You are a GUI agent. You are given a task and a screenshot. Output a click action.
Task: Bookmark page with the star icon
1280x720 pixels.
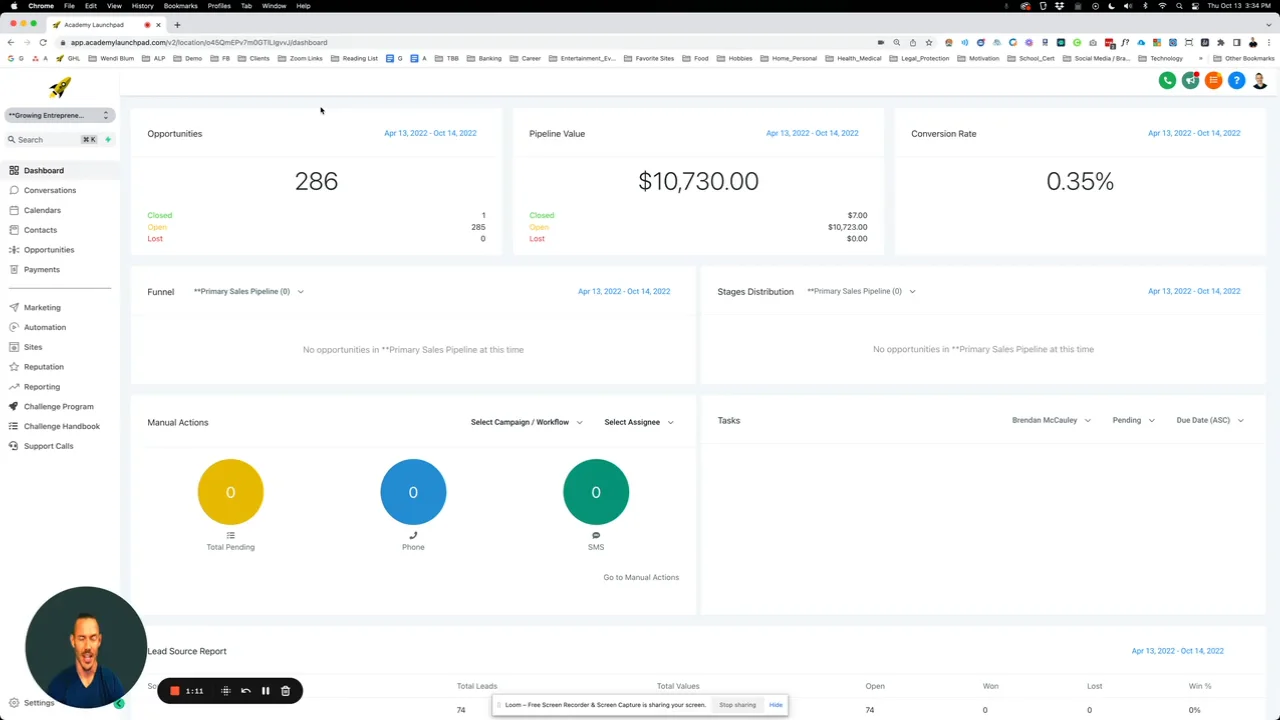click(x=929, y=43)
